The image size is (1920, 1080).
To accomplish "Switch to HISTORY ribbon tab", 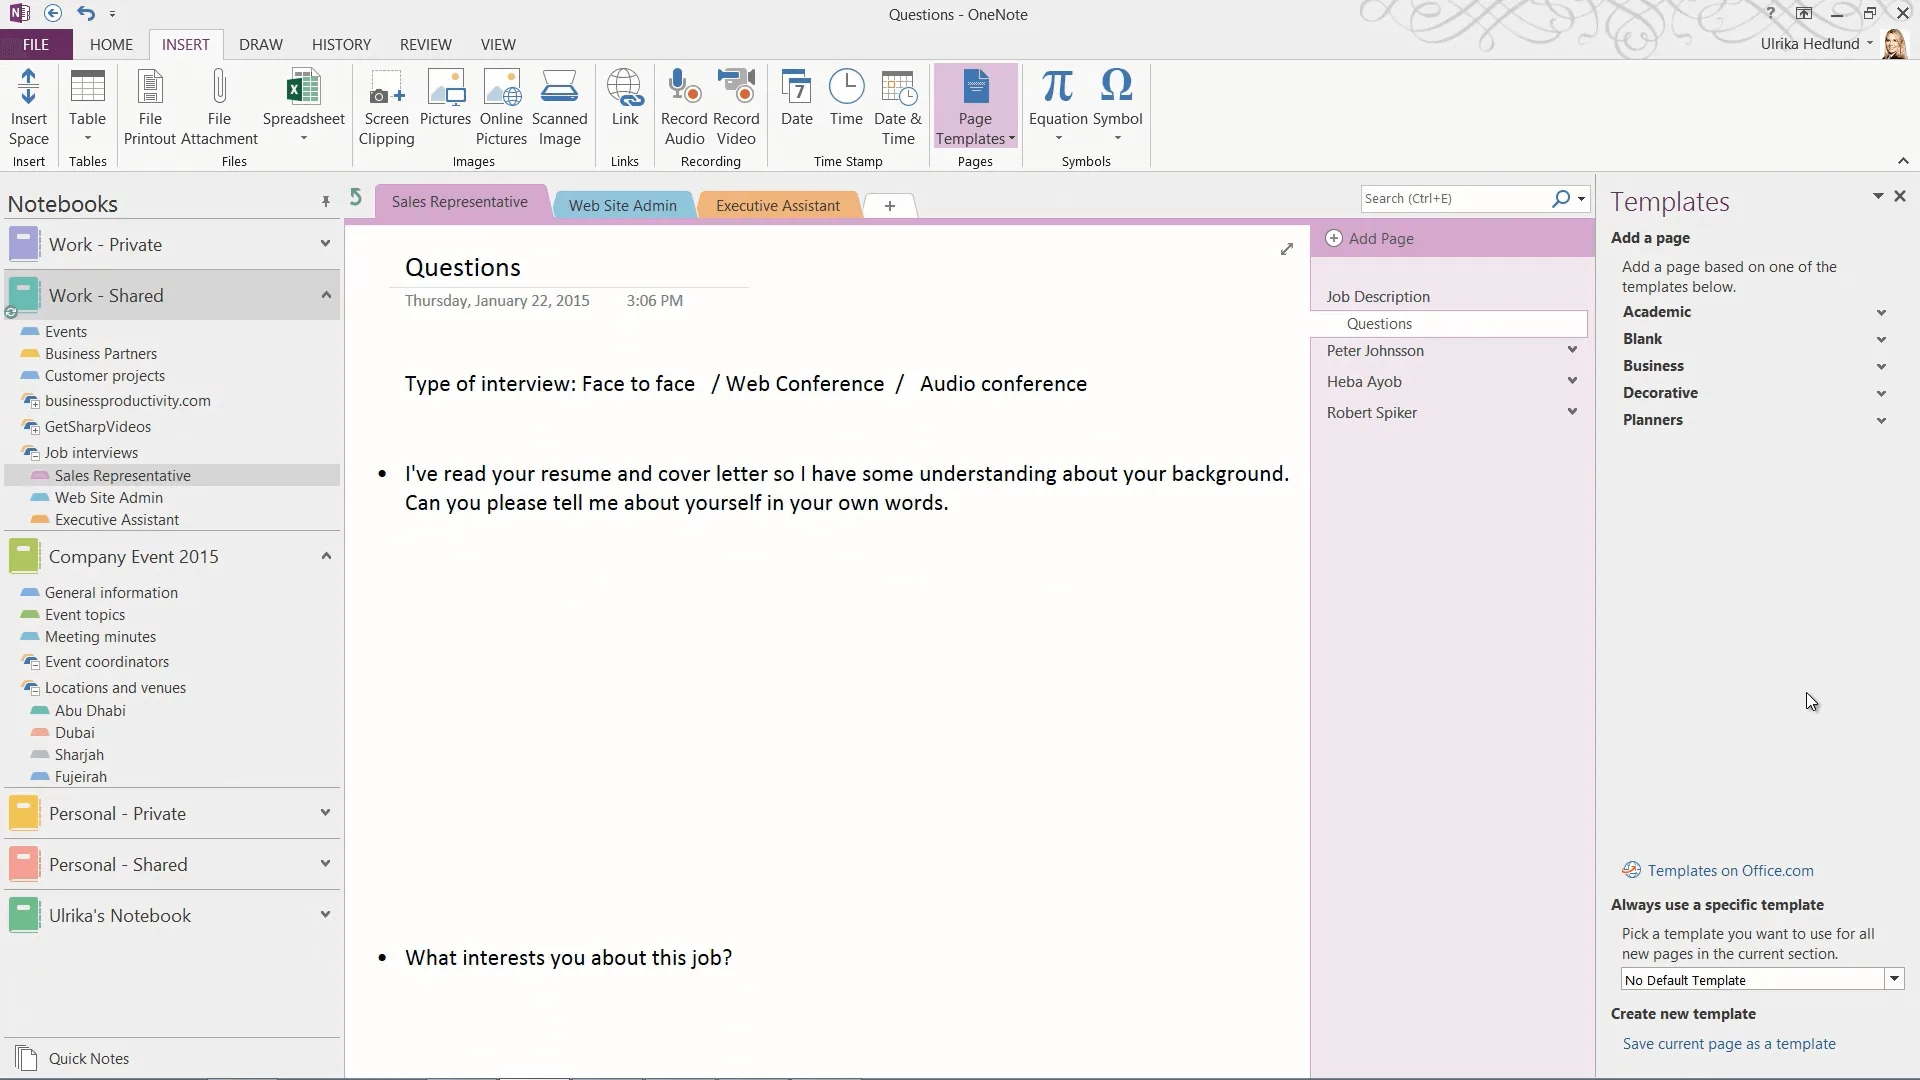I will [x=341, y=44].
